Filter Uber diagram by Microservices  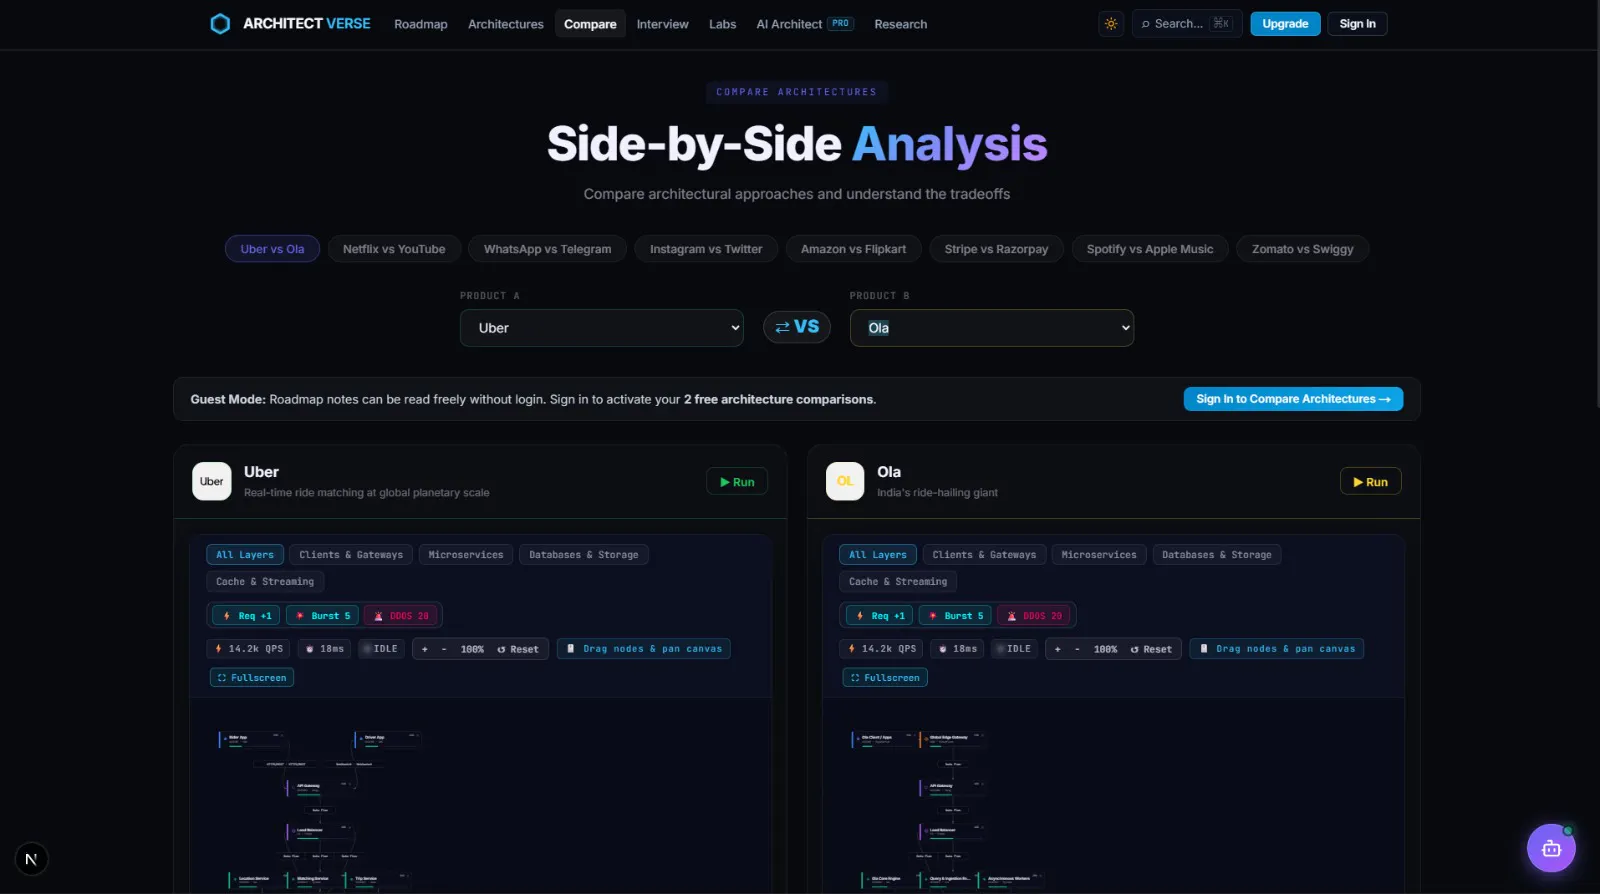coord(466,555)
